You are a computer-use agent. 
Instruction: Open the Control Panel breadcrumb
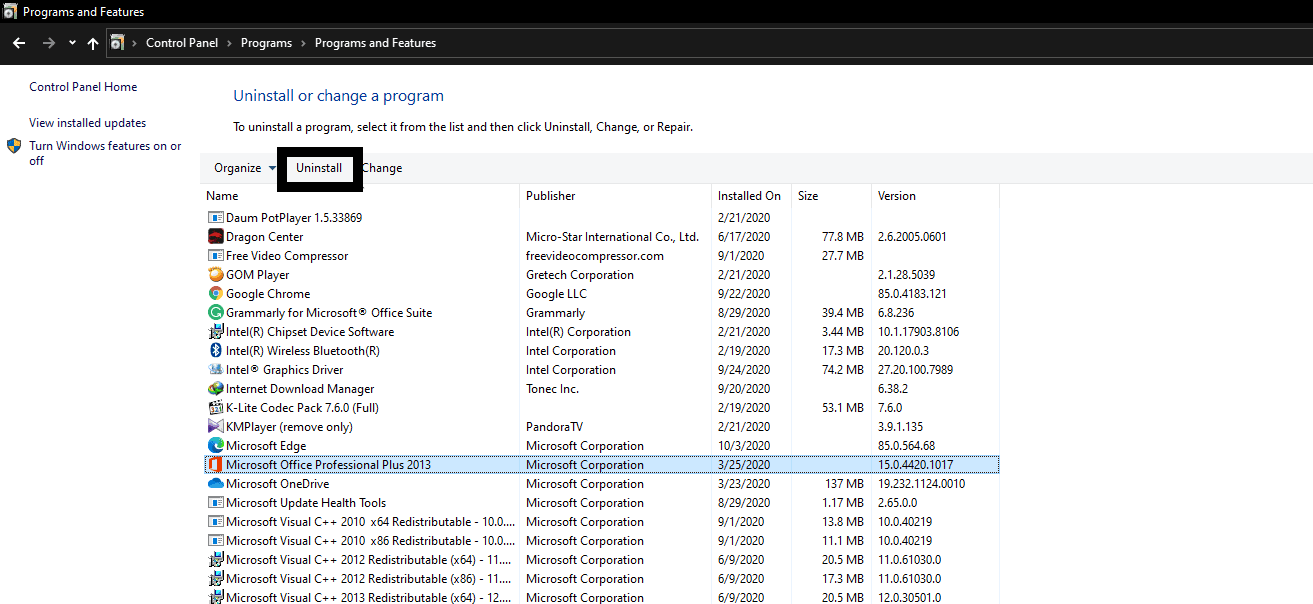(x=184, y=43)
